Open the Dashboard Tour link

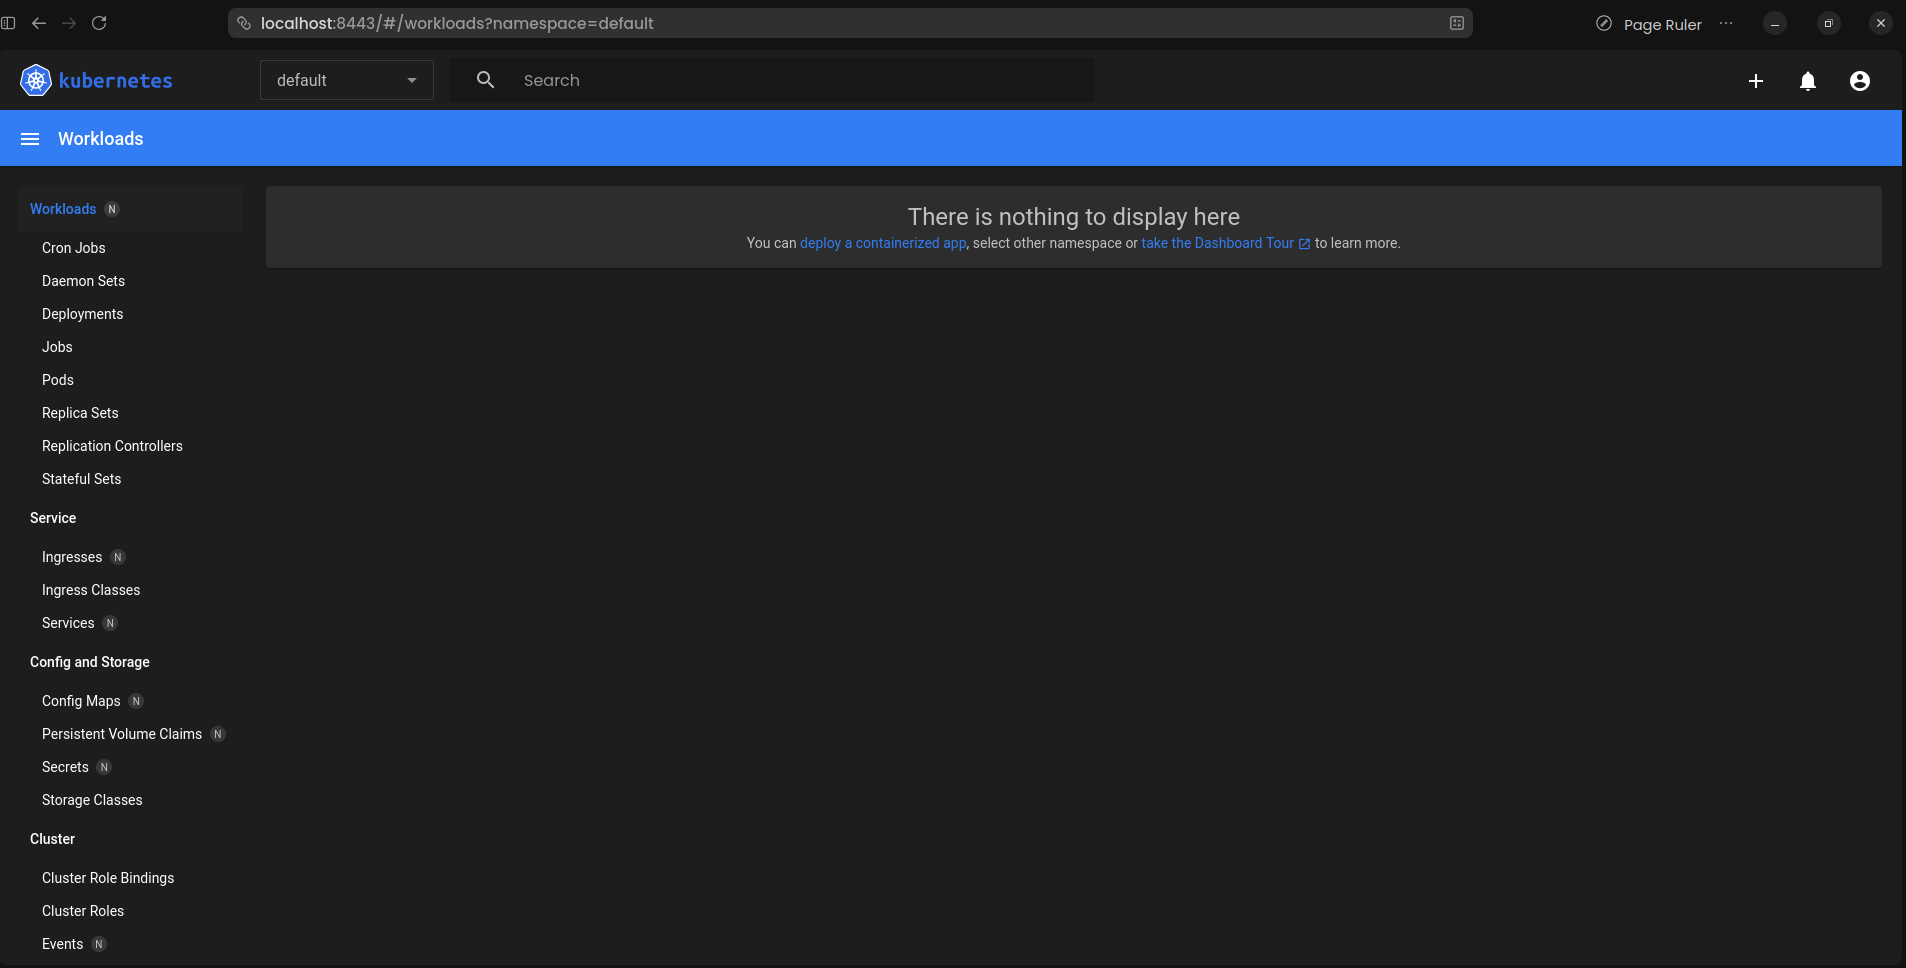click(x=1219, y=243)
